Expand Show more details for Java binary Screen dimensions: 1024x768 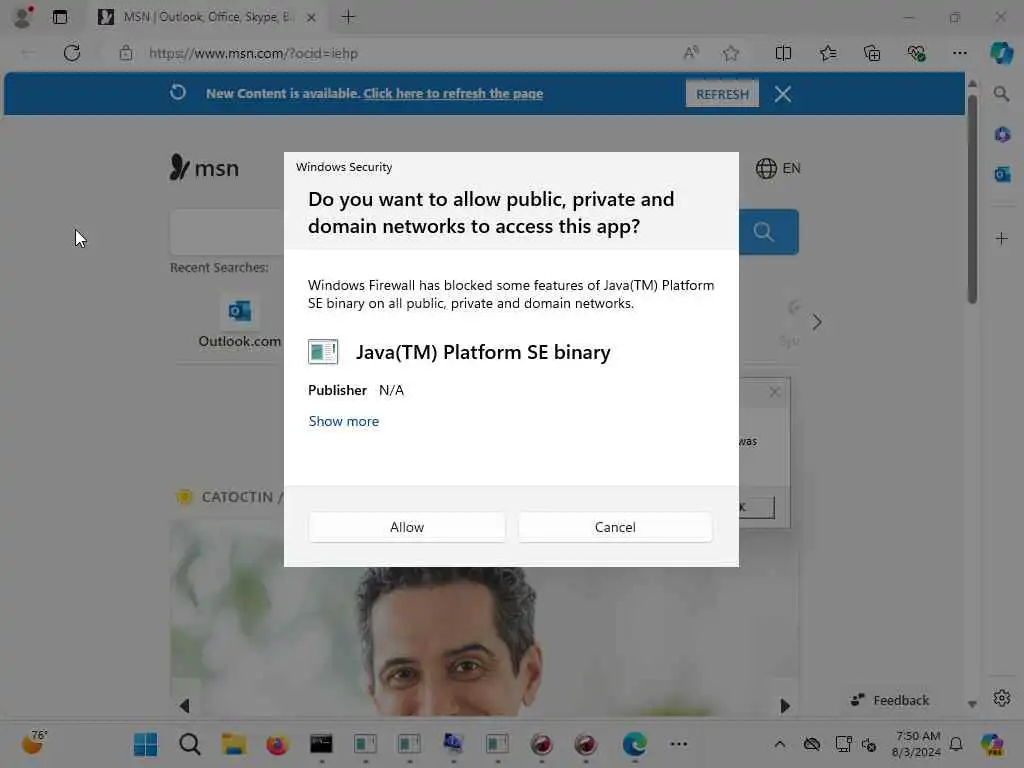344,421
